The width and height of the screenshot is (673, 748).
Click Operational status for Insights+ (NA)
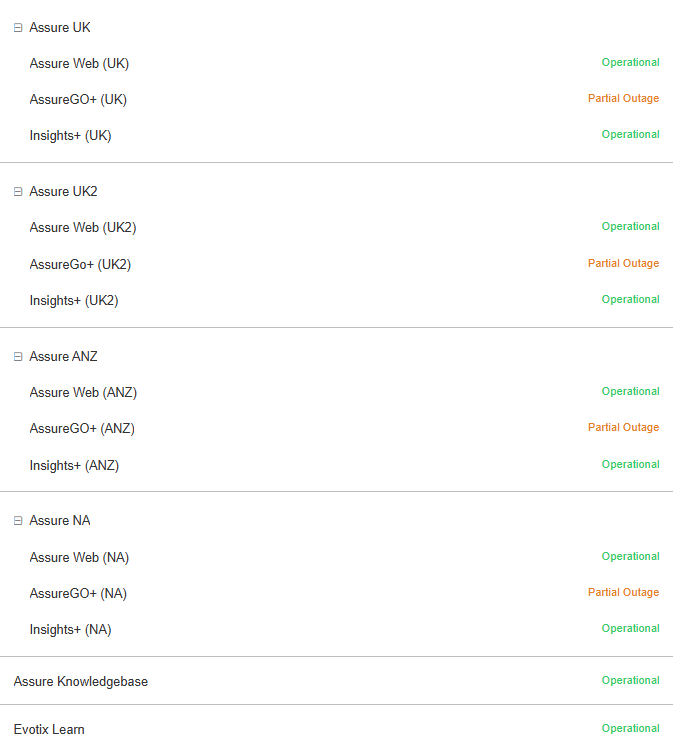(x=631, y=628)
